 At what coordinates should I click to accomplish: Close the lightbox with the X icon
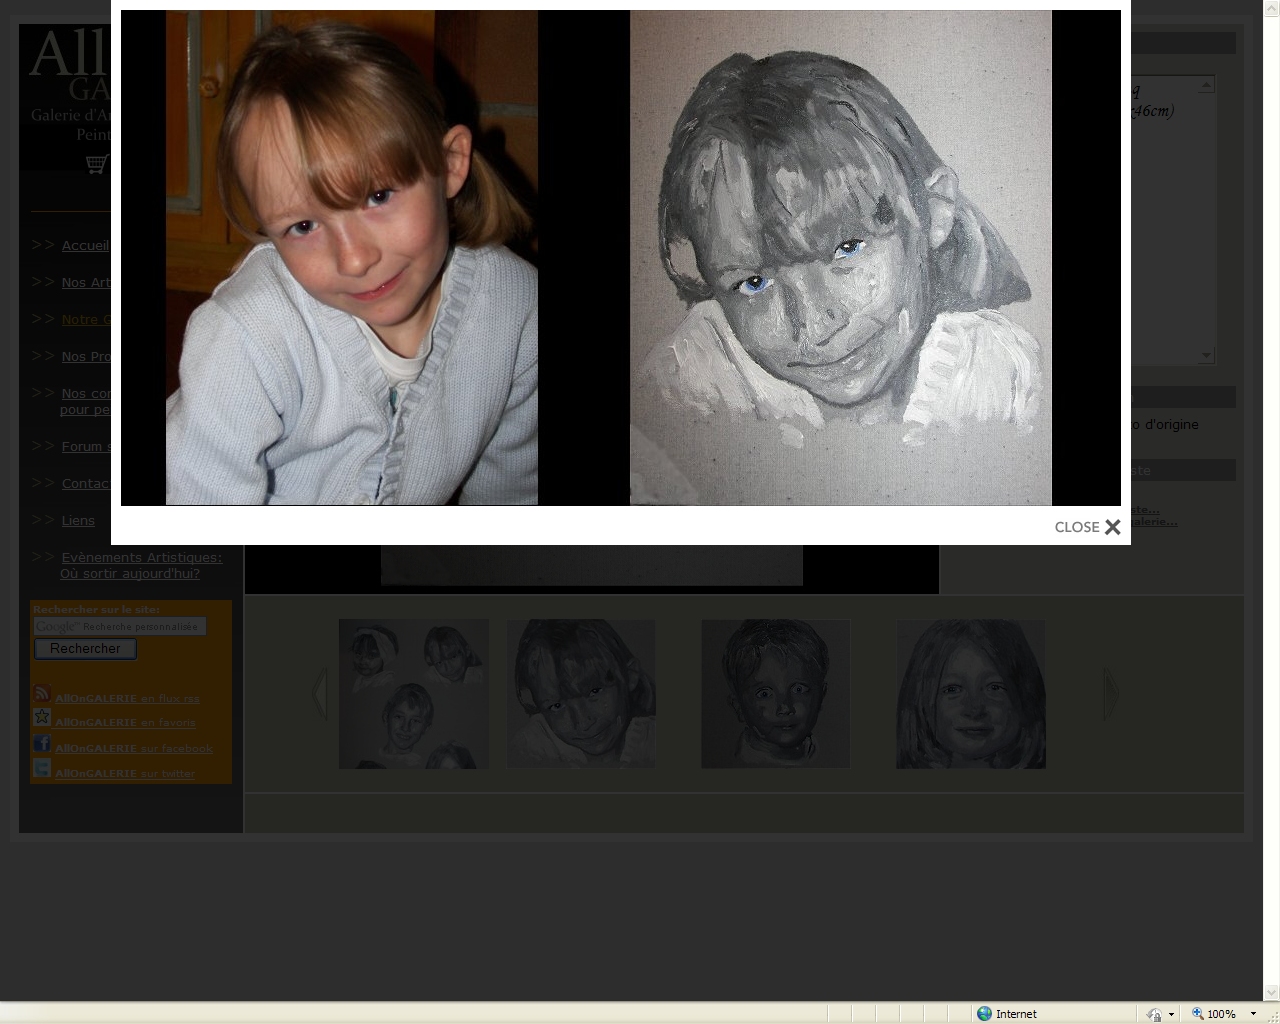1112,527
